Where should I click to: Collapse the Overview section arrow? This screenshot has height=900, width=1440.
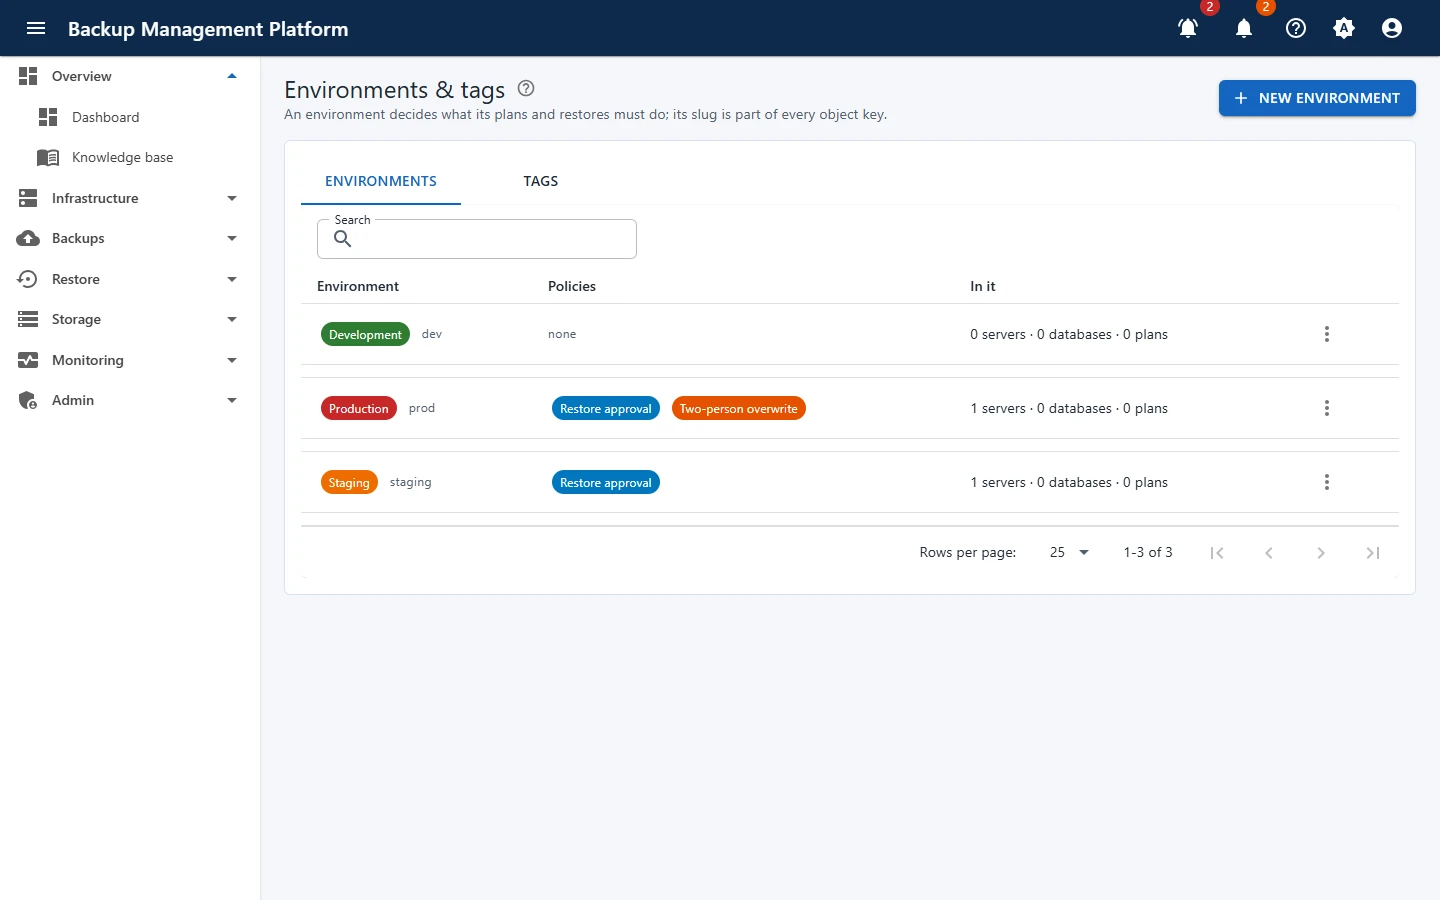tap(232, 76)
